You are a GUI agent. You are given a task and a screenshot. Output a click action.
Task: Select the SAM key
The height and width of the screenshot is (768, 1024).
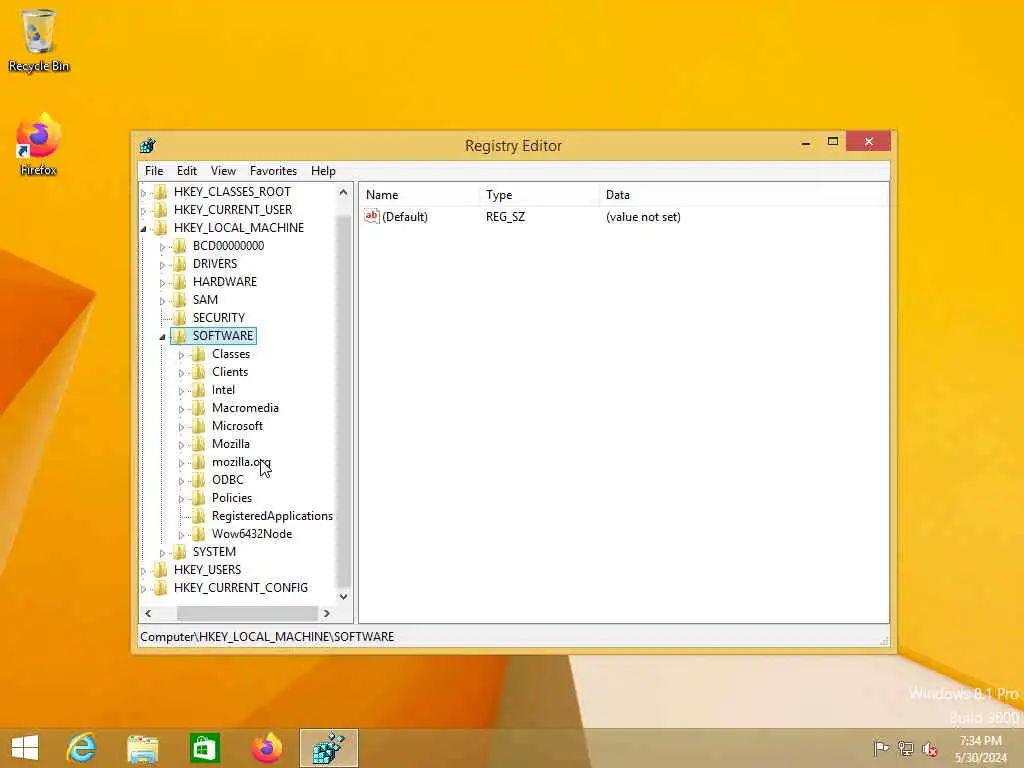click(205, 300)
